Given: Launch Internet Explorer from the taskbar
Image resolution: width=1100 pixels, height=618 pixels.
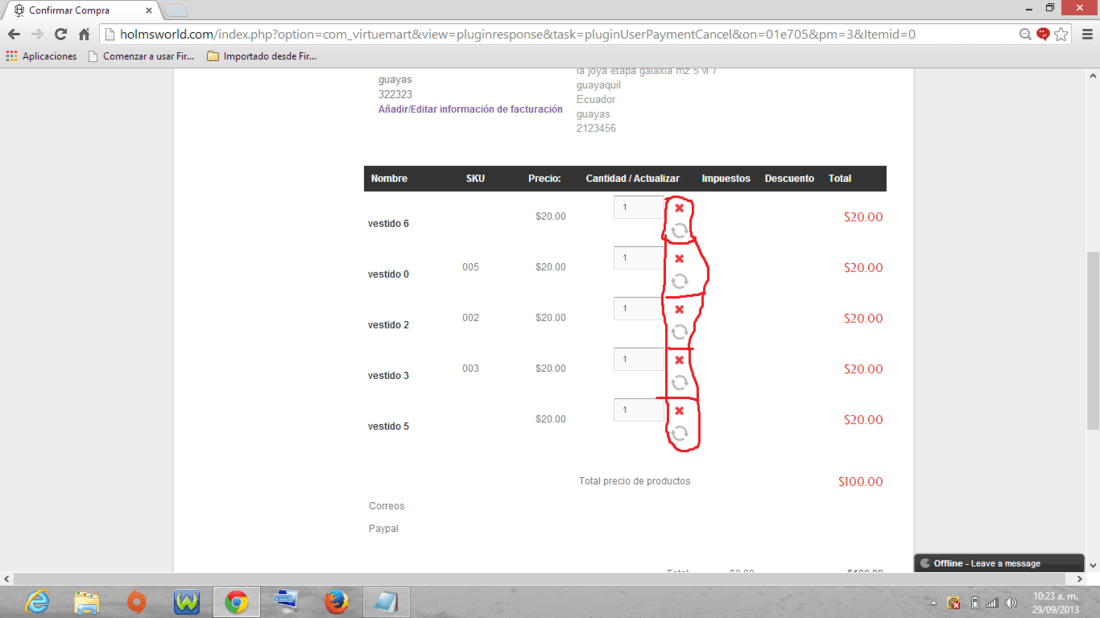Looking at the screenshot, I should [x=37, y=602].
